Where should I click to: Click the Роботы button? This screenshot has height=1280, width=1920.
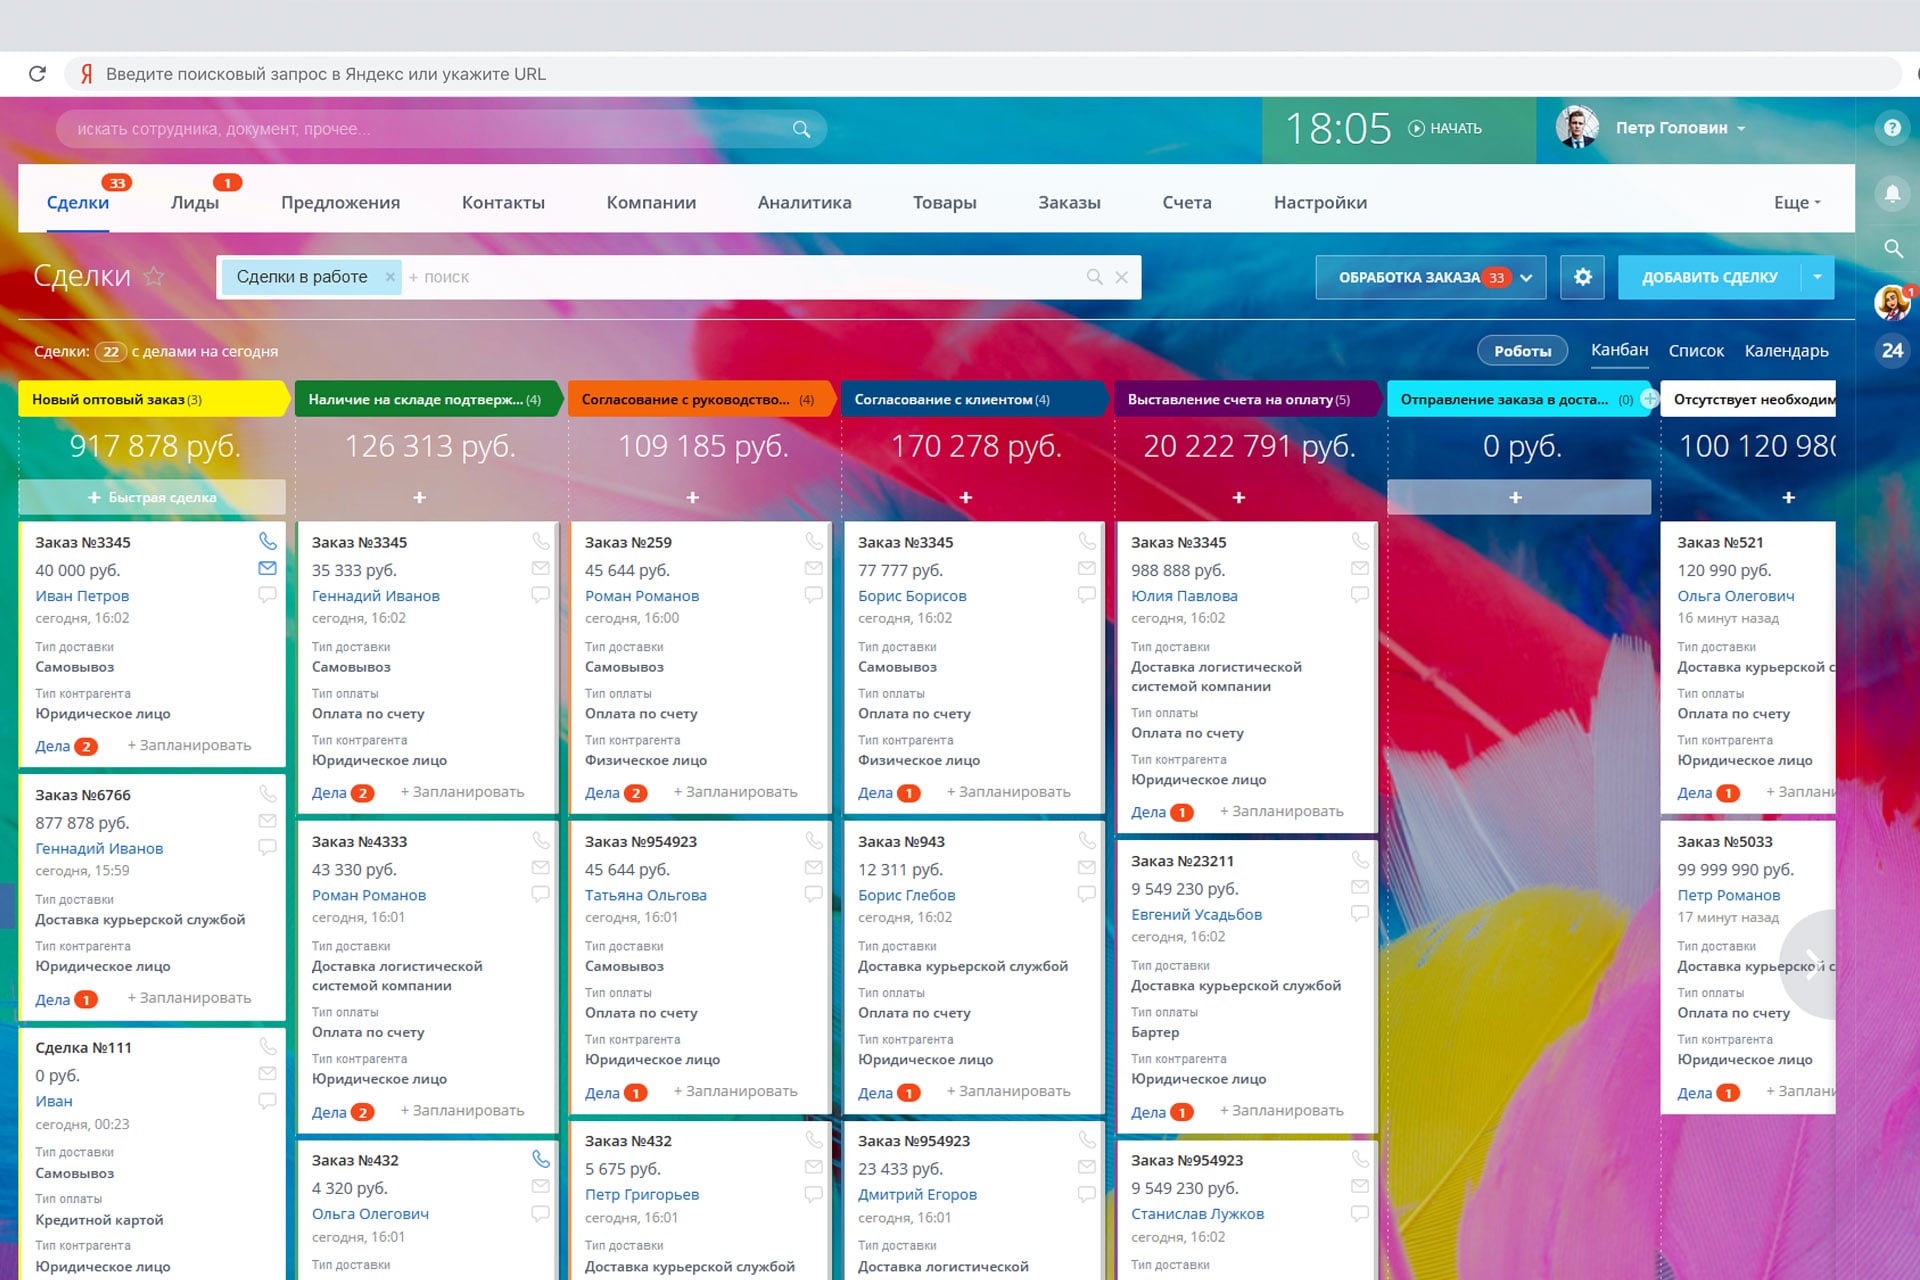coord(1522,351)
